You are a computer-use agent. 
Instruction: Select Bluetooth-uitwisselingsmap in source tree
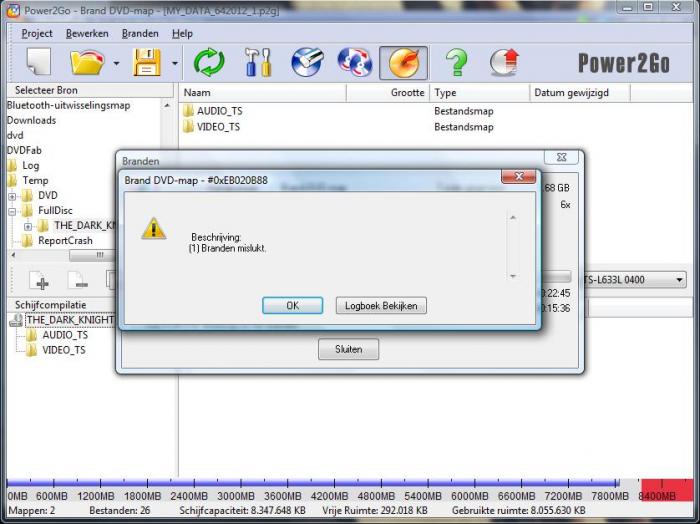[69, 106]
